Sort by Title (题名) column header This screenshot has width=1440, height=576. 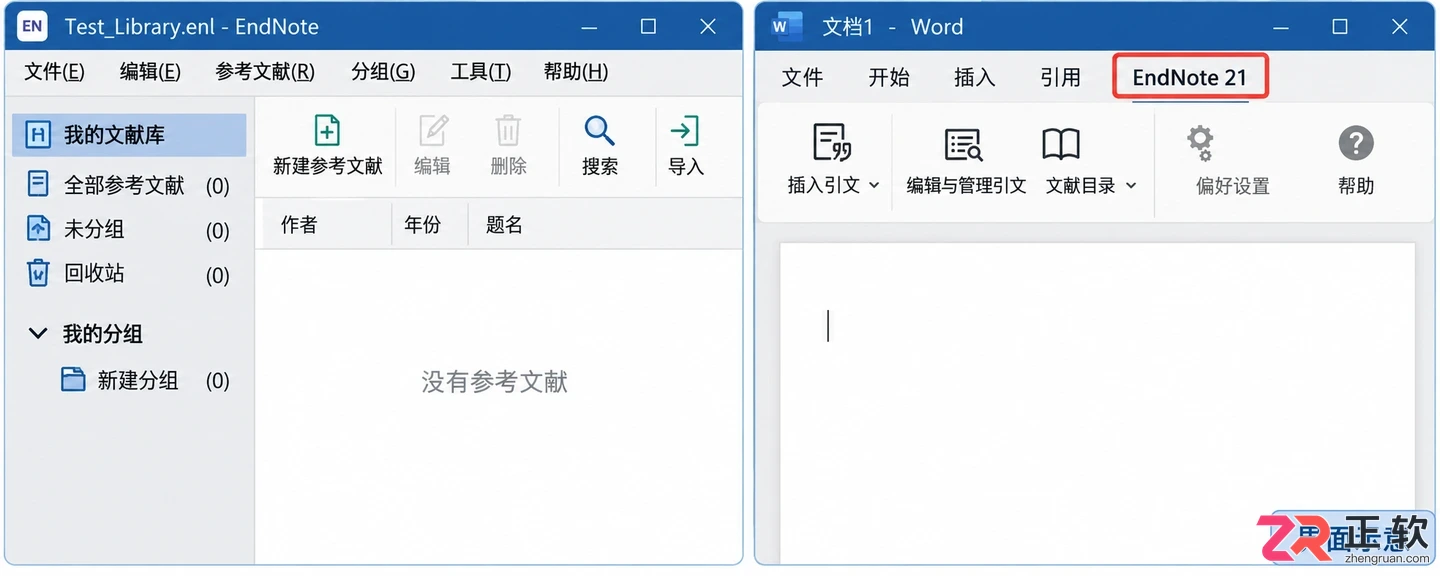pyautogui.click(x=504, y=225)
